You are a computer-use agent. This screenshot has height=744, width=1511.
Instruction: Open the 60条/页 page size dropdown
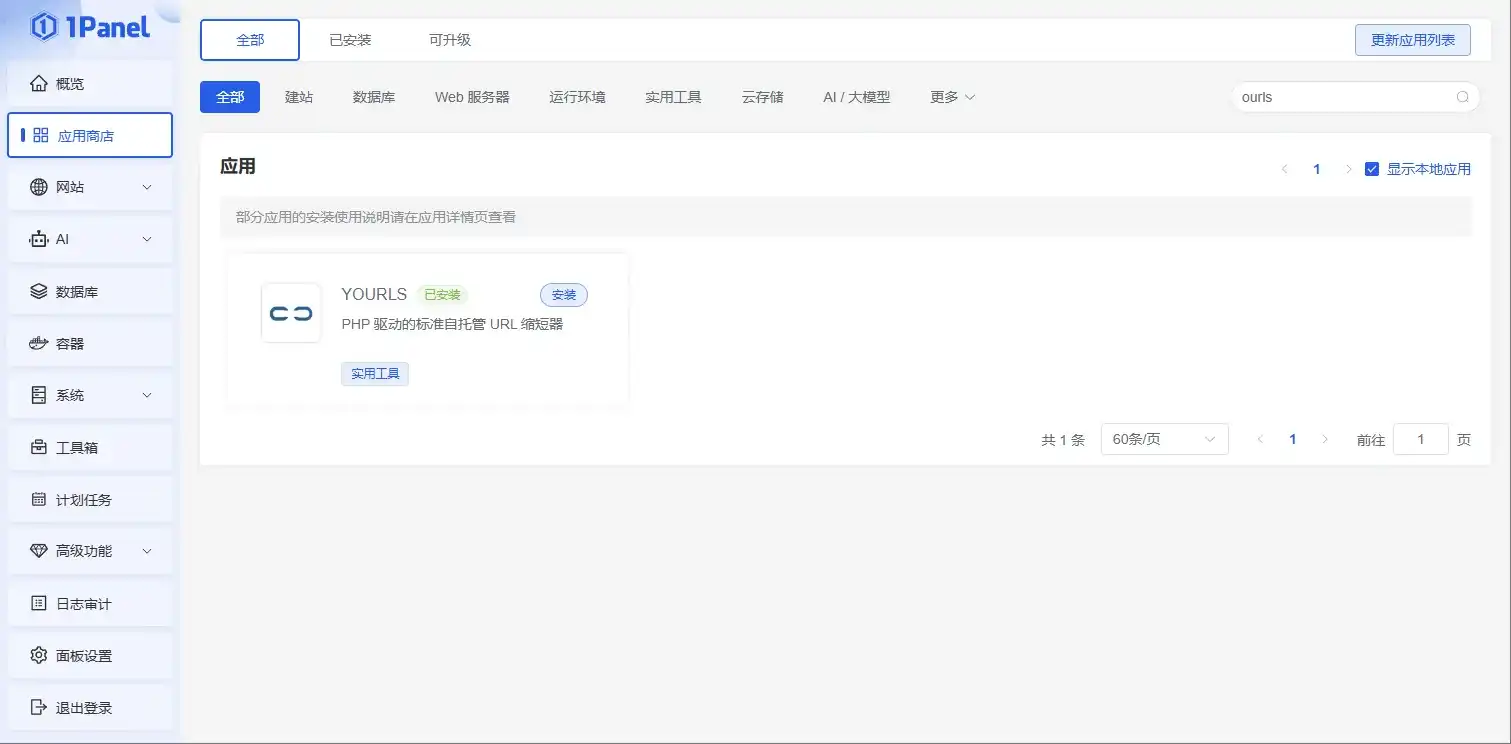point(1164,439)
